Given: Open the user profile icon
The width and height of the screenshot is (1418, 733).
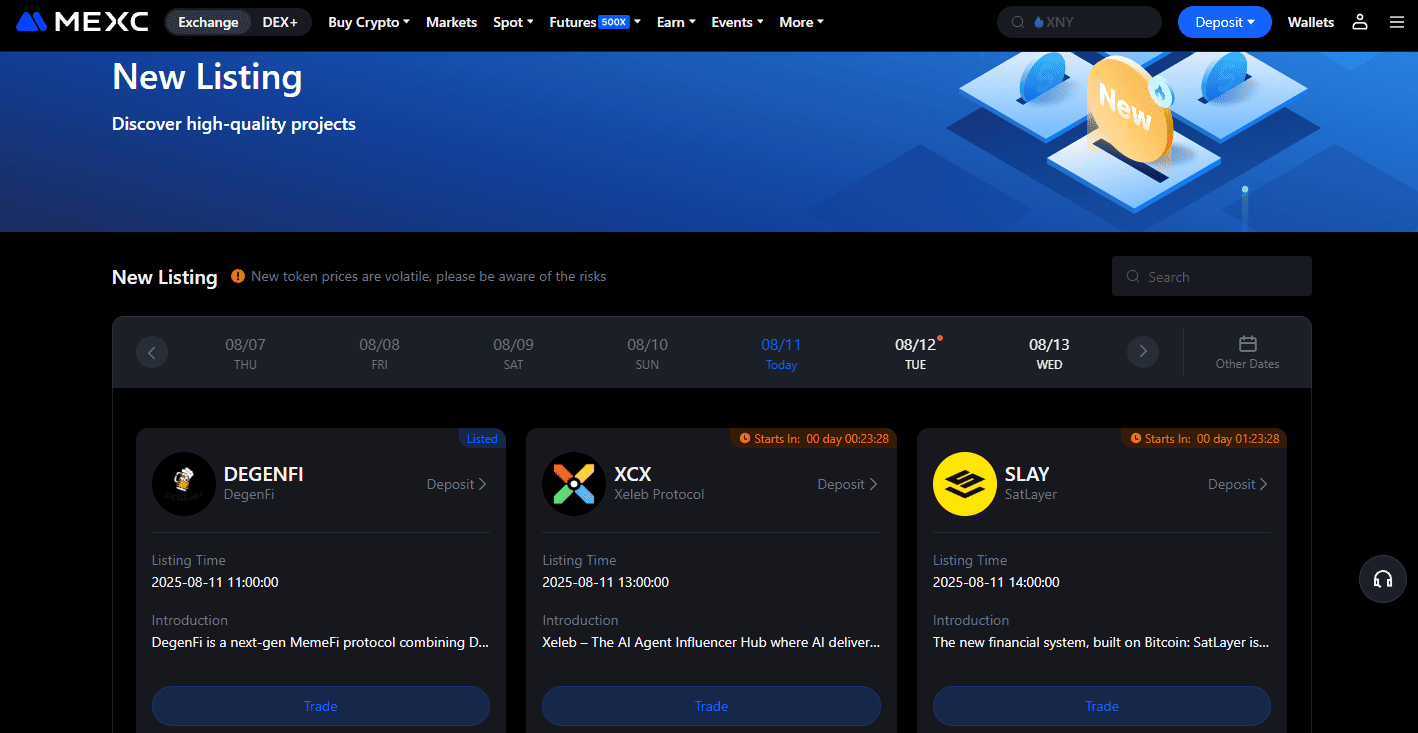Looking at the screenshot, I should pyautogui.click(x=1359, y=22).
